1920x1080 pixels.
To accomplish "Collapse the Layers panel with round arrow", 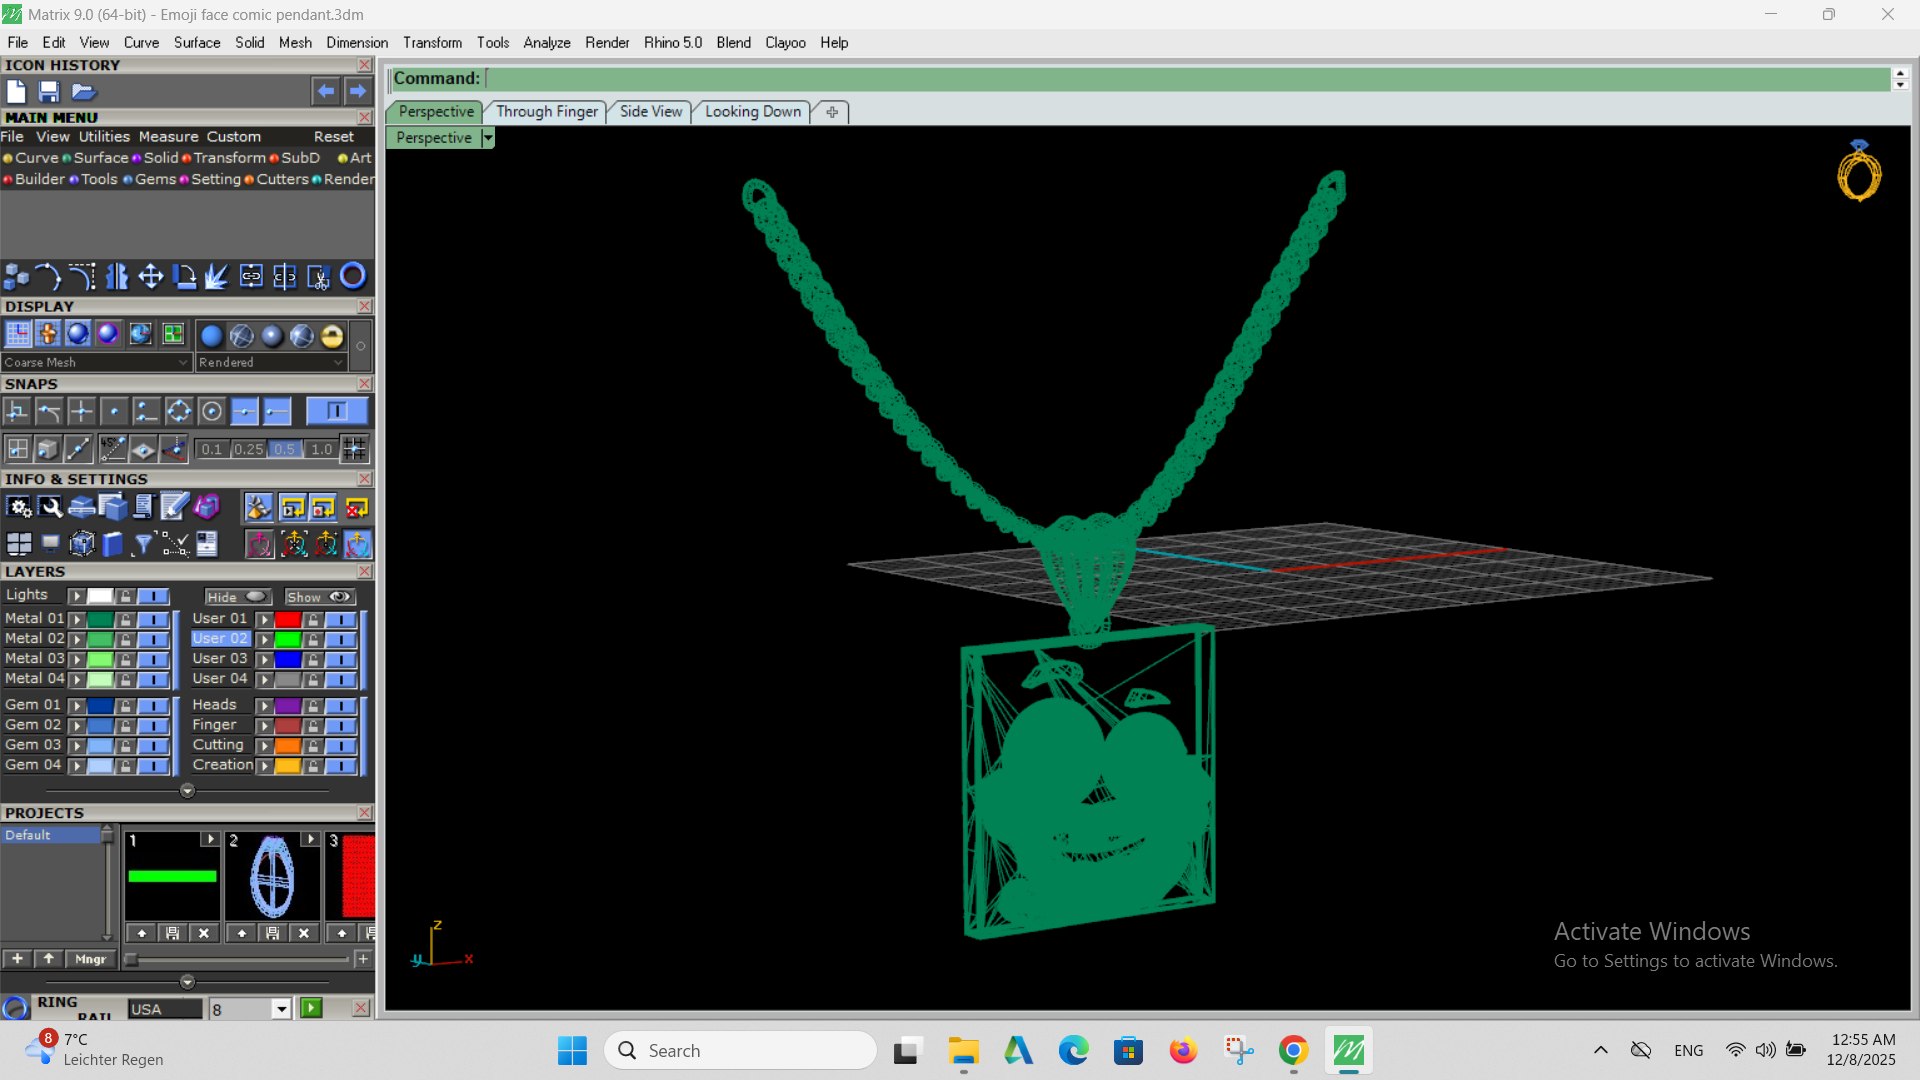I will (187, 791).
